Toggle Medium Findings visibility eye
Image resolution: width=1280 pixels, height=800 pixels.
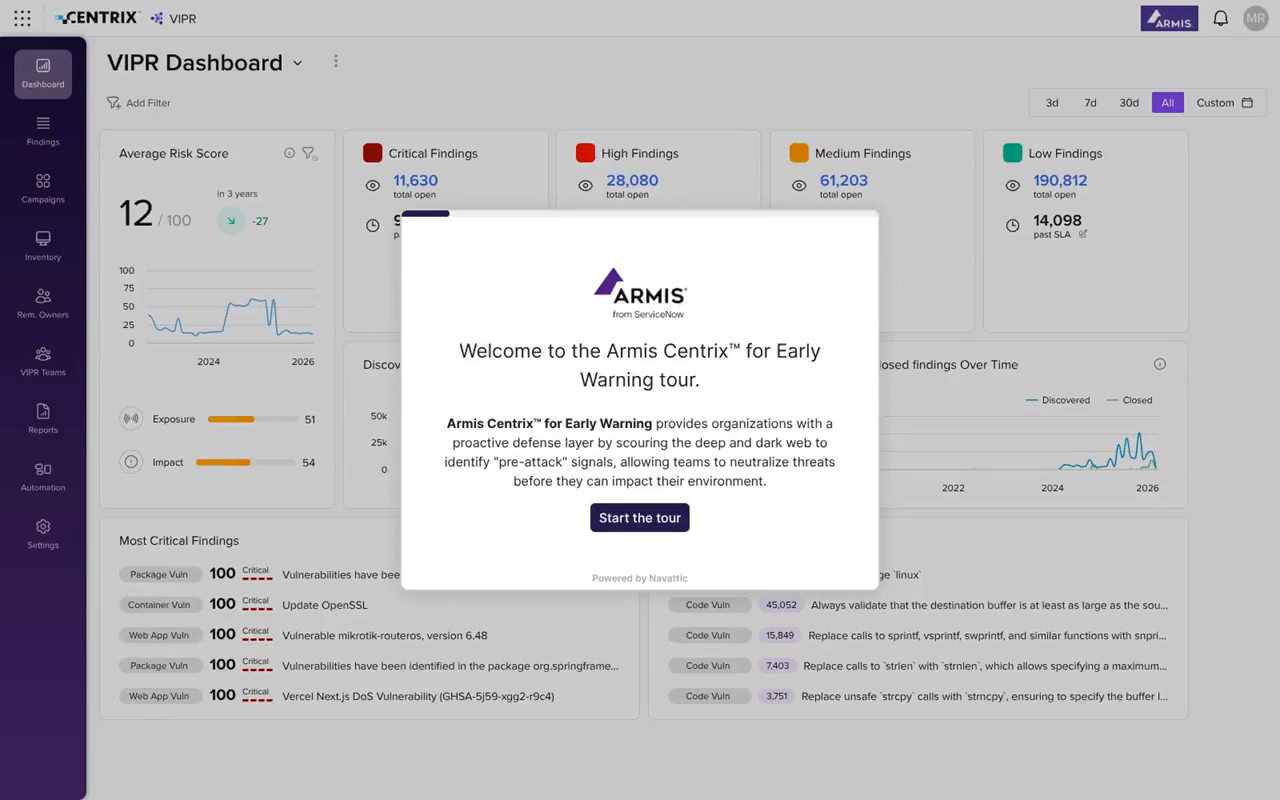799,186
